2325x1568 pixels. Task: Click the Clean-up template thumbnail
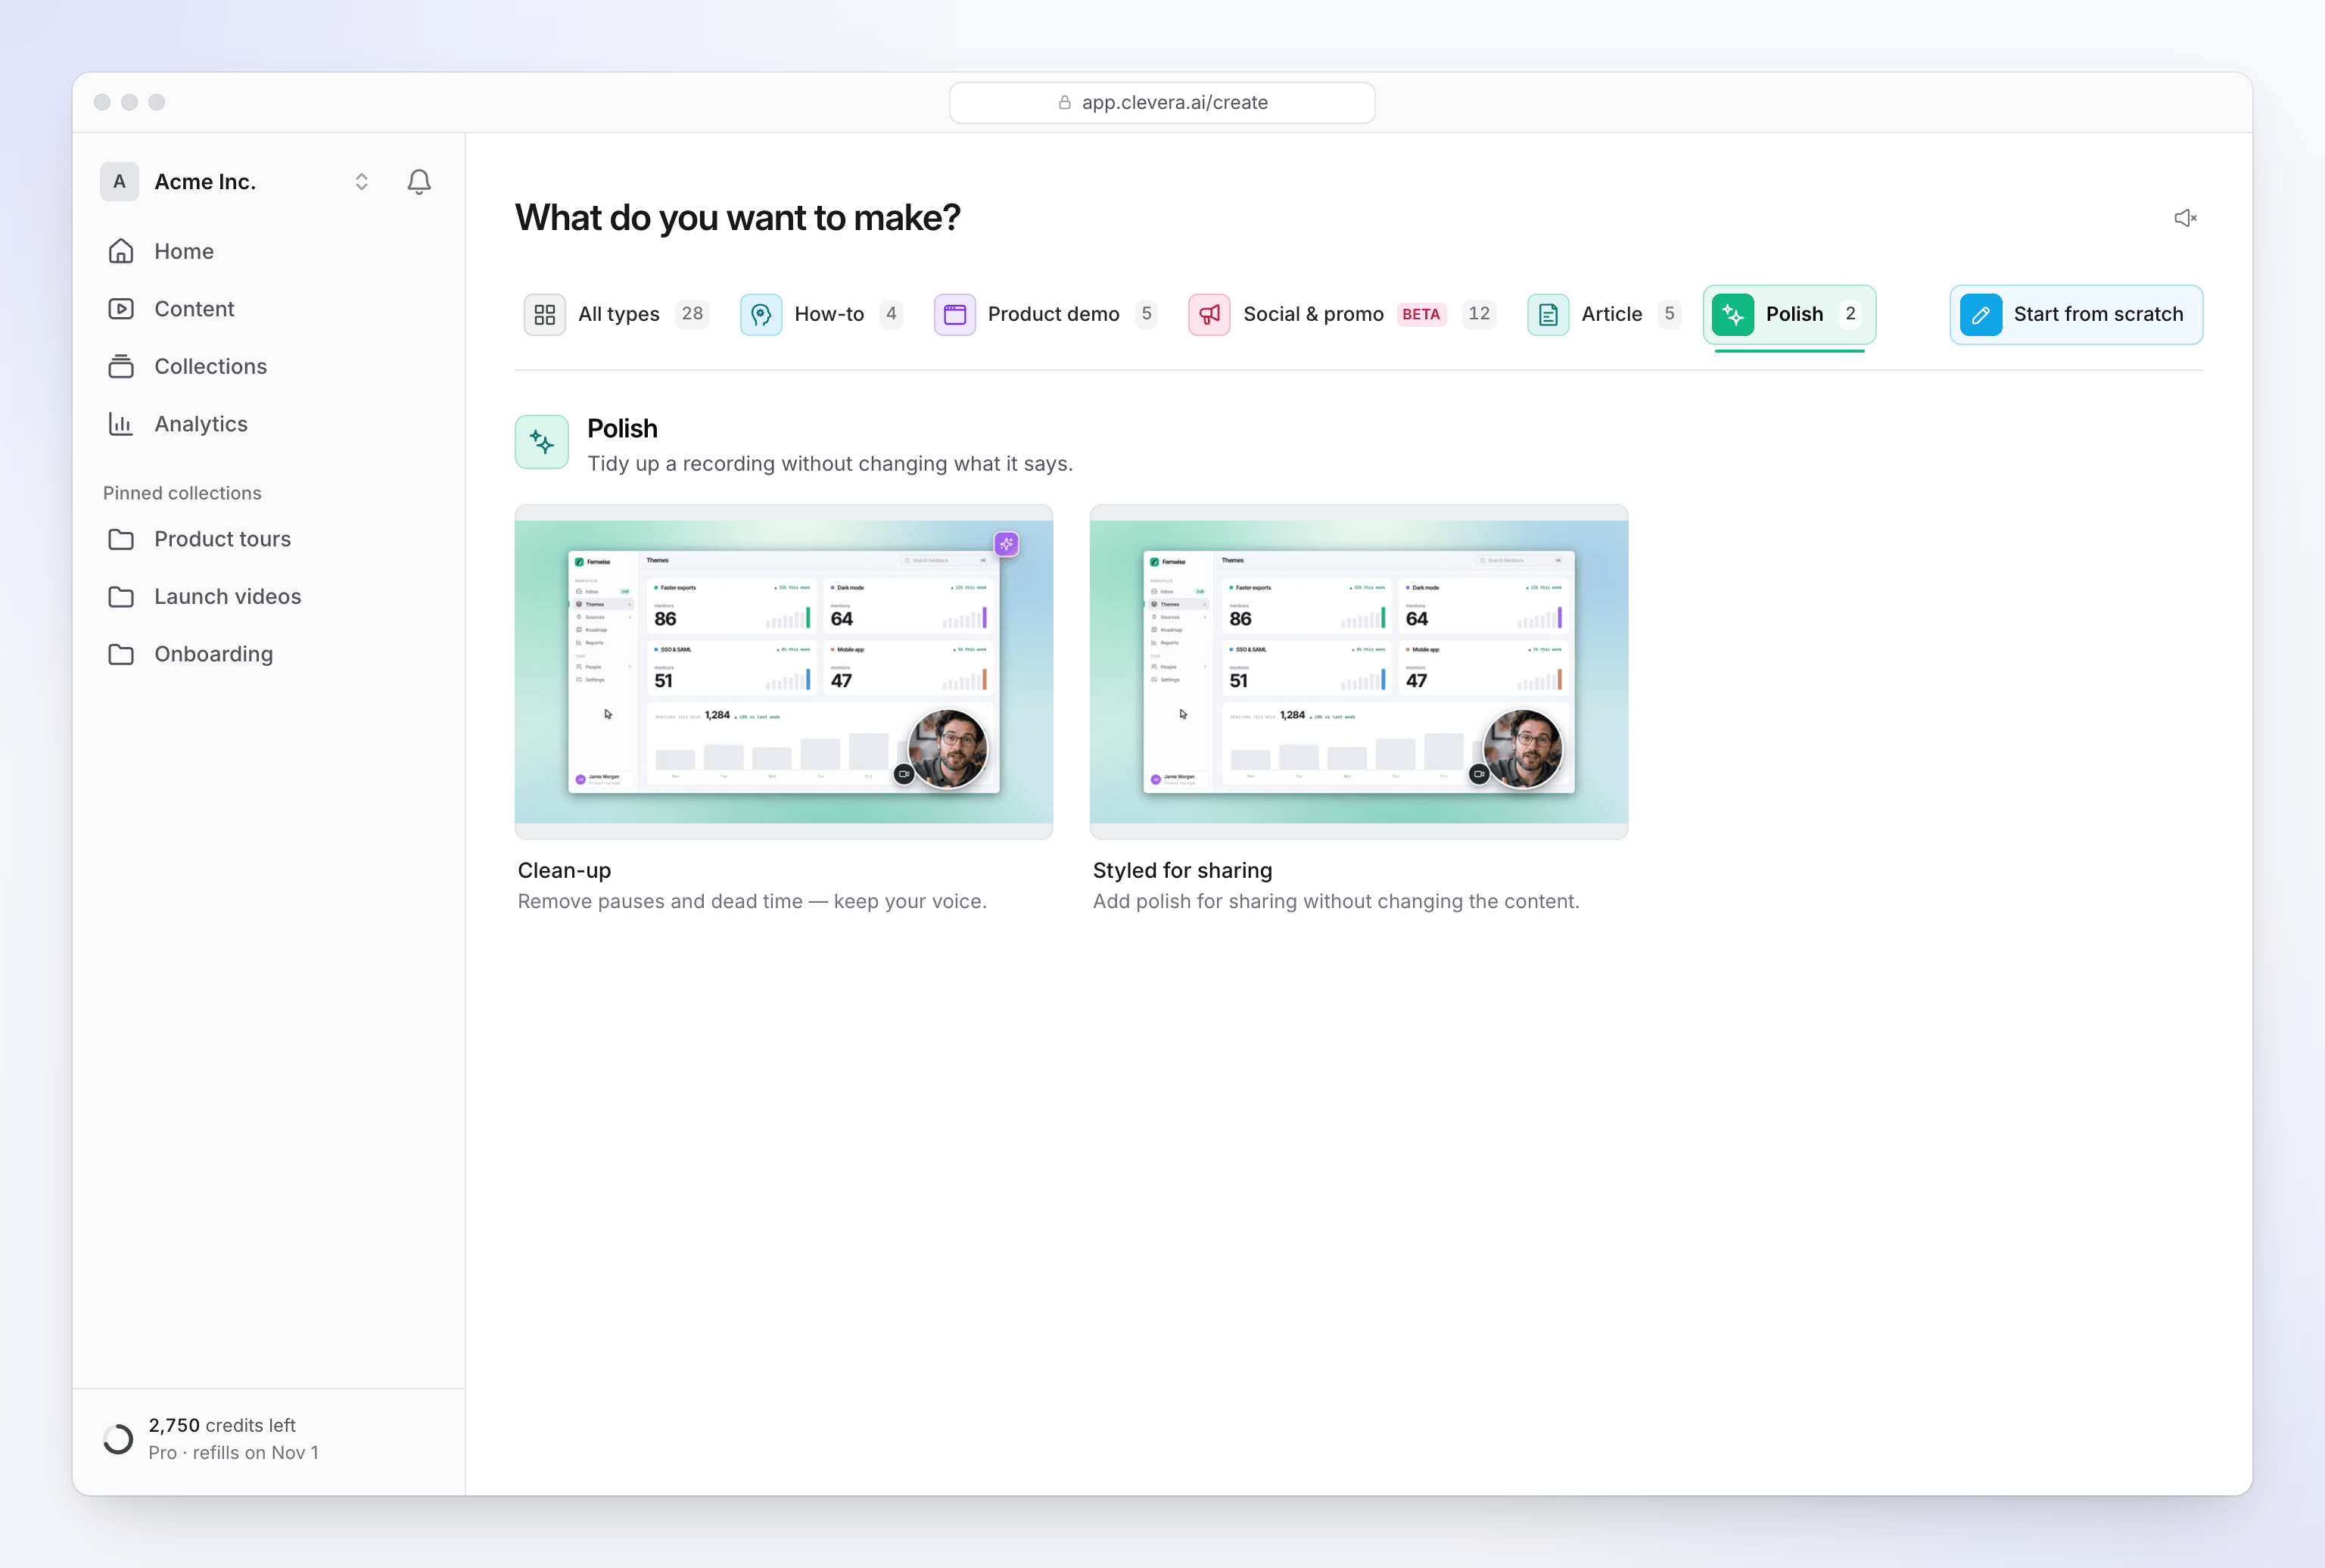click(784, 672)
